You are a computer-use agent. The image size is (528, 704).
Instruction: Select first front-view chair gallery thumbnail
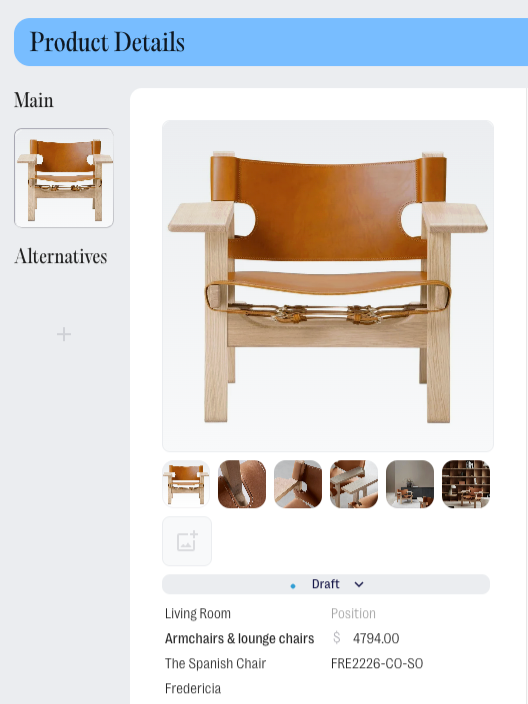pyautogui.click(x=186, y=484)
